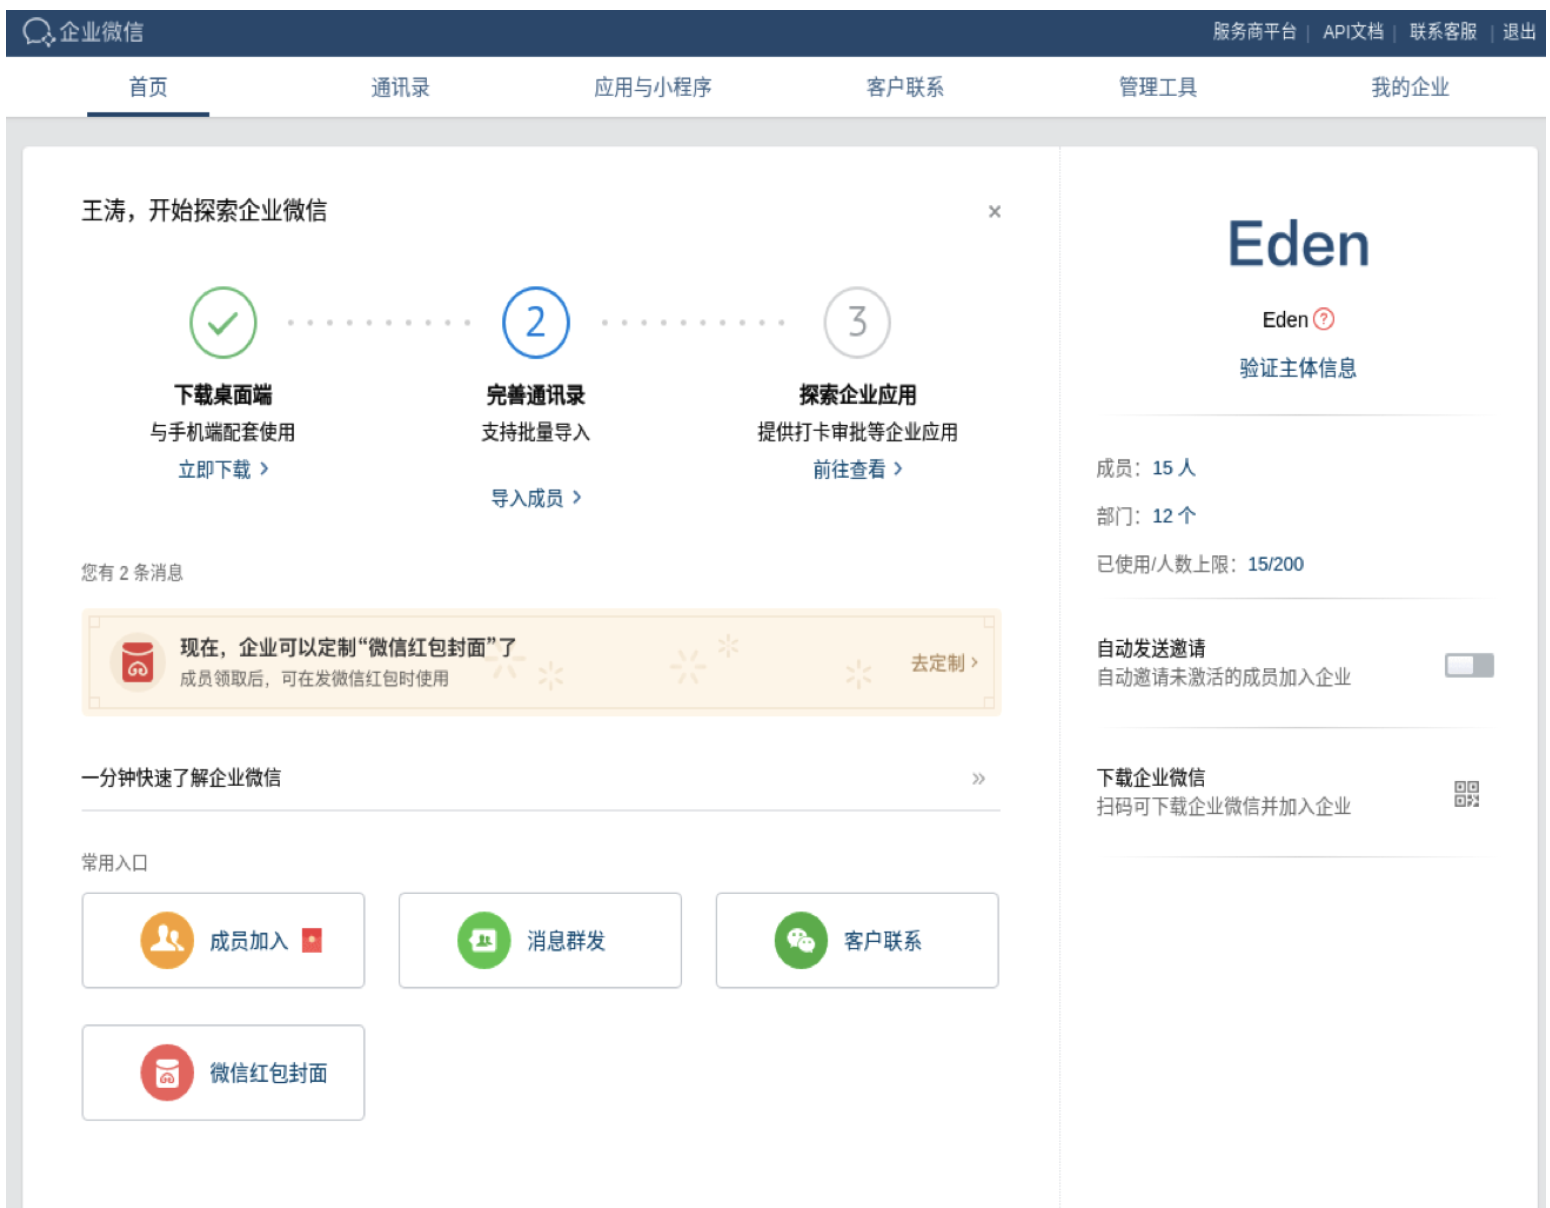The height and width of the screenshot is (1208, 1550).
Task: Switch to 应用与小程序 tab
Action: (x=652, y=87)
